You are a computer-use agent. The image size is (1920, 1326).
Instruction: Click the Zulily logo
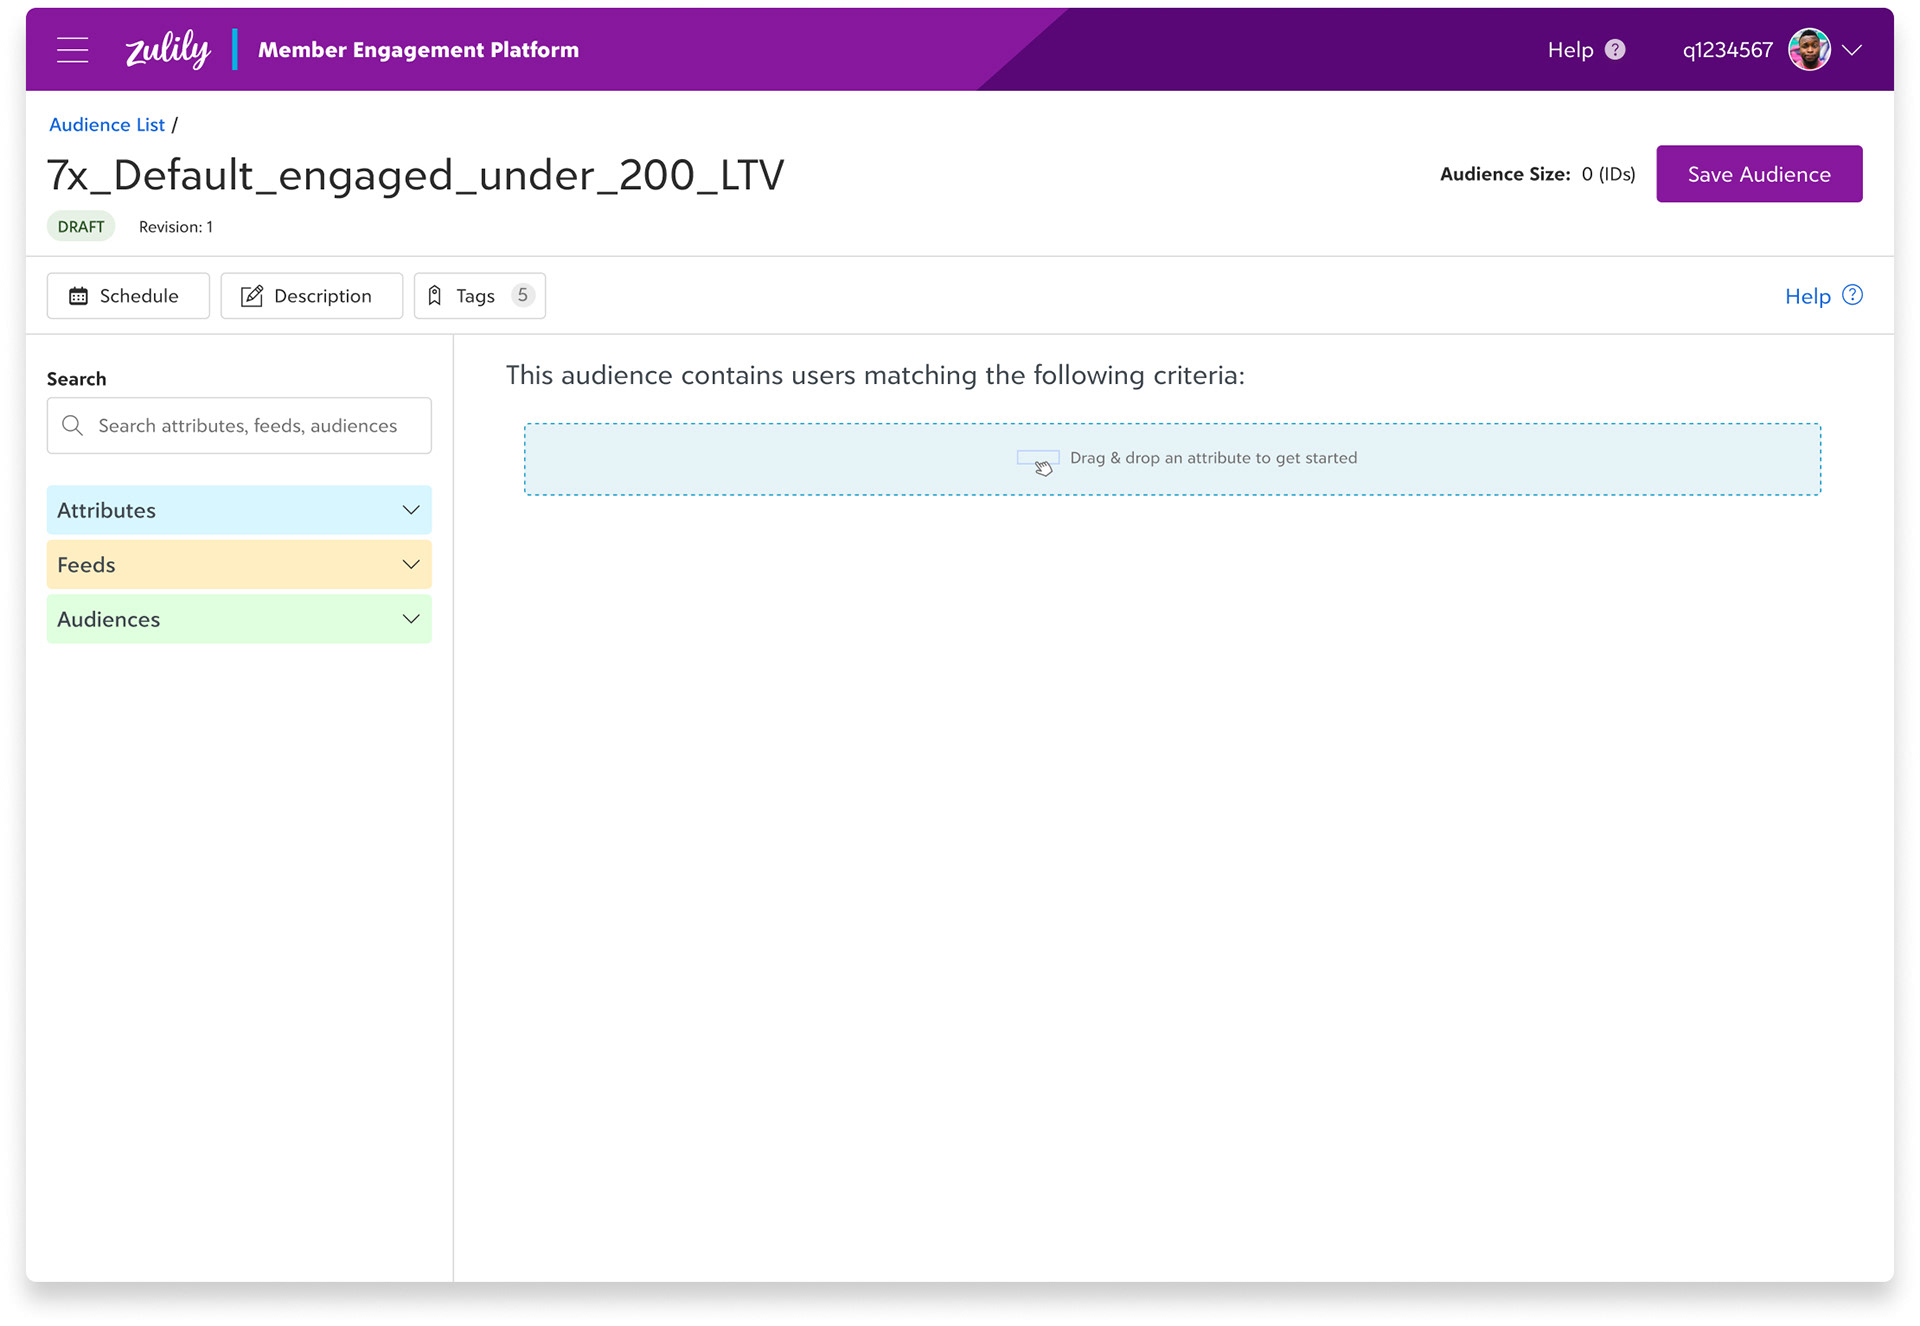(x=167, y=49)
